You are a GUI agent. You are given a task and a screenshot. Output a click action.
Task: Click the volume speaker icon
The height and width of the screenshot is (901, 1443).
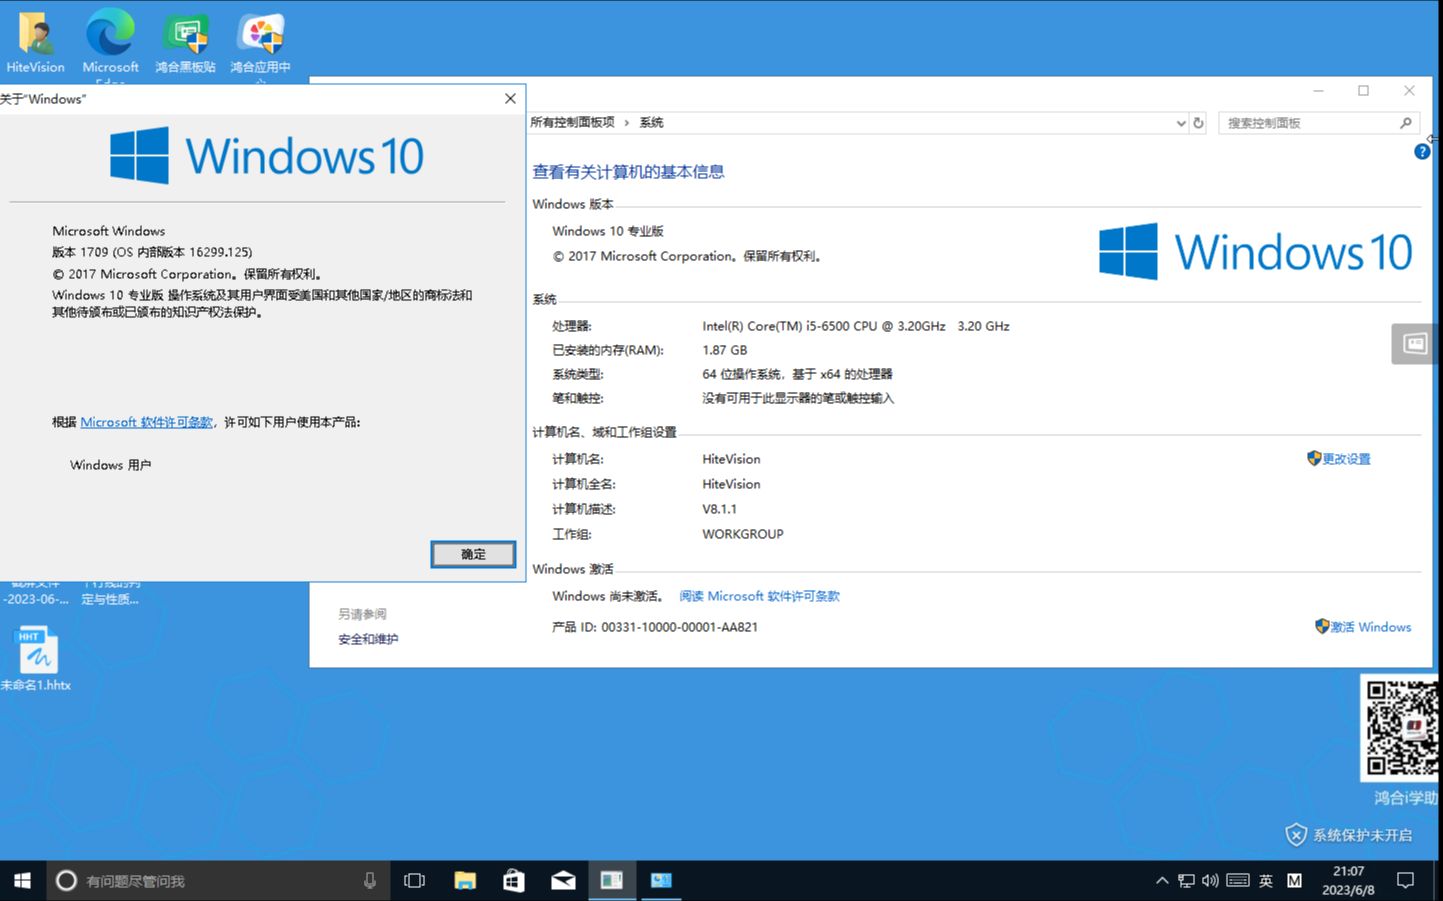click(1211, 881)
